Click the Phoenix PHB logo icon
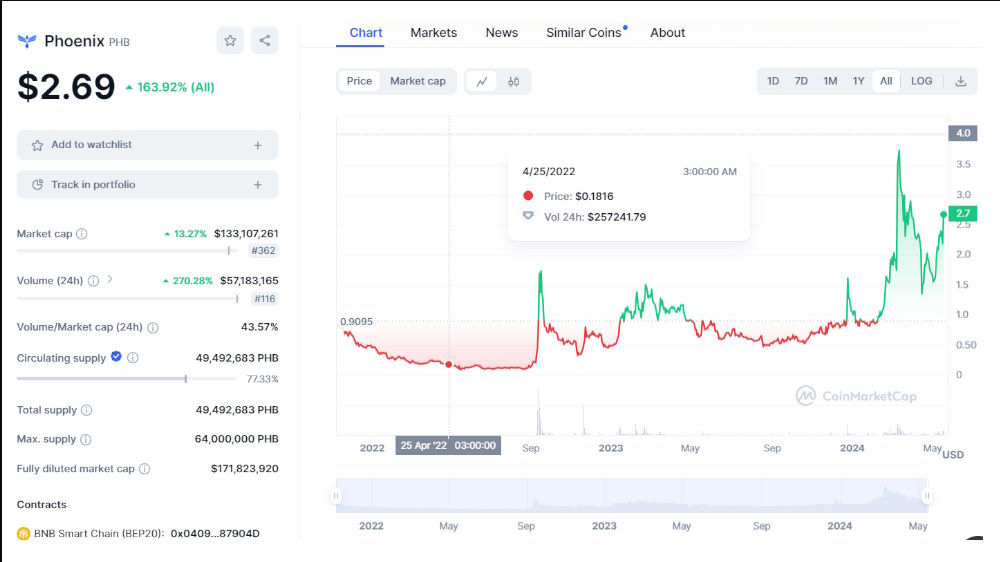 pyautogui.click(x=27, y=41)
